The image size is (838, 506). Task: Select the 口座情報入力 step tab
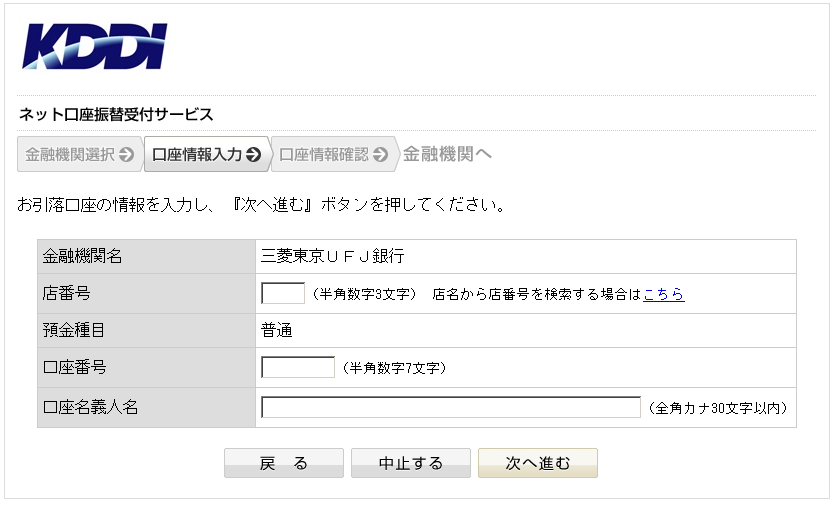point(197,155)
